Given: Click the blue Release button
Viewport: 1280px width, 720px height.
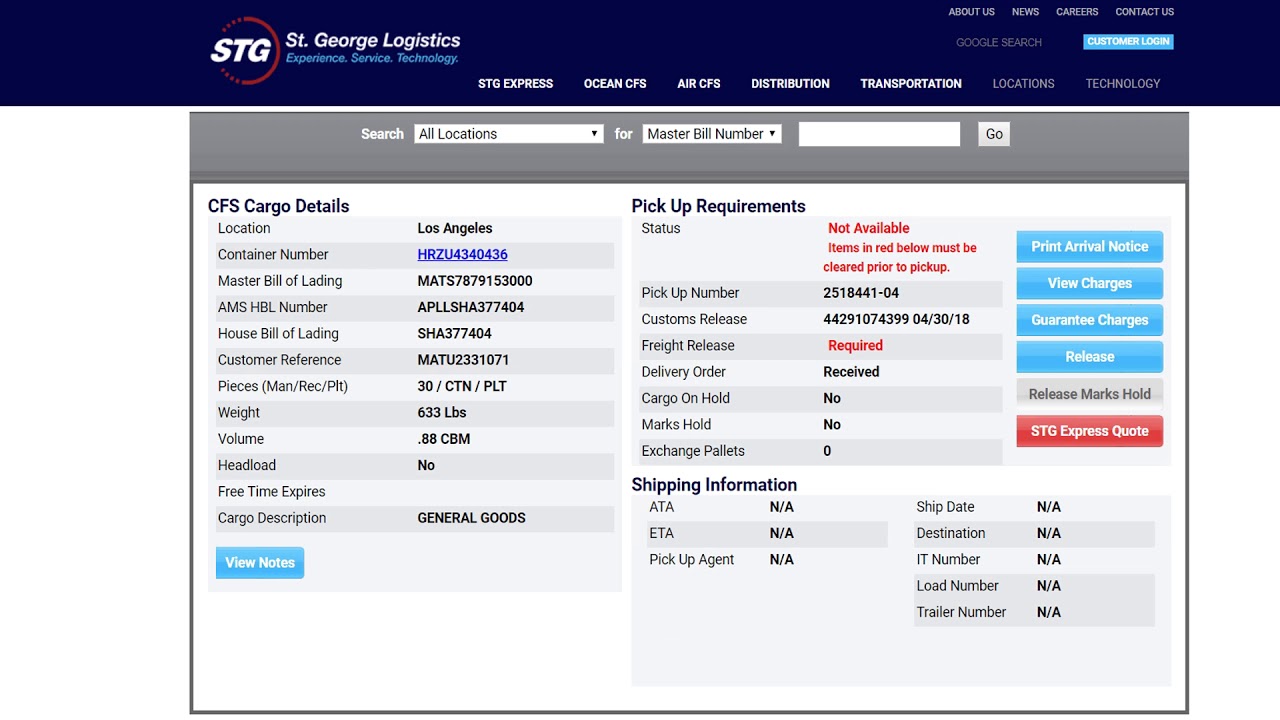Looking at the screenshot, I should click(1090, 357).
